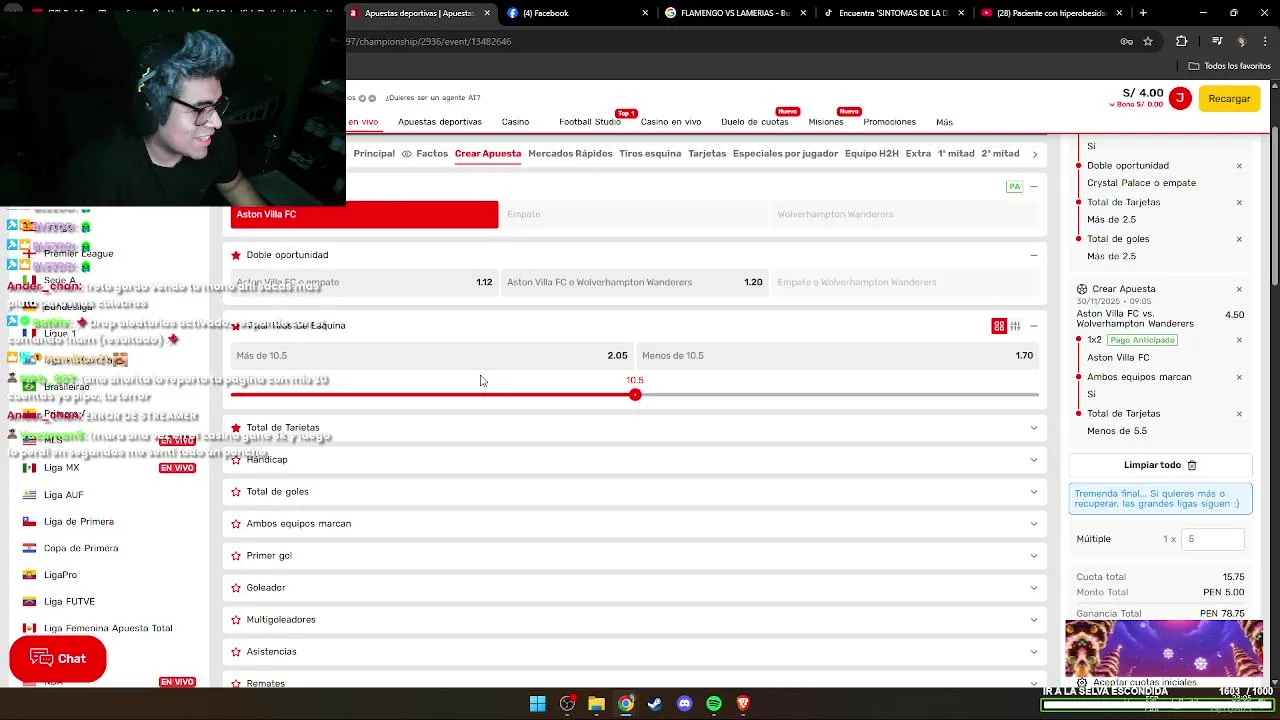
Task: Open Brave browser from the taskbar
Action: [x=743, y=704]
